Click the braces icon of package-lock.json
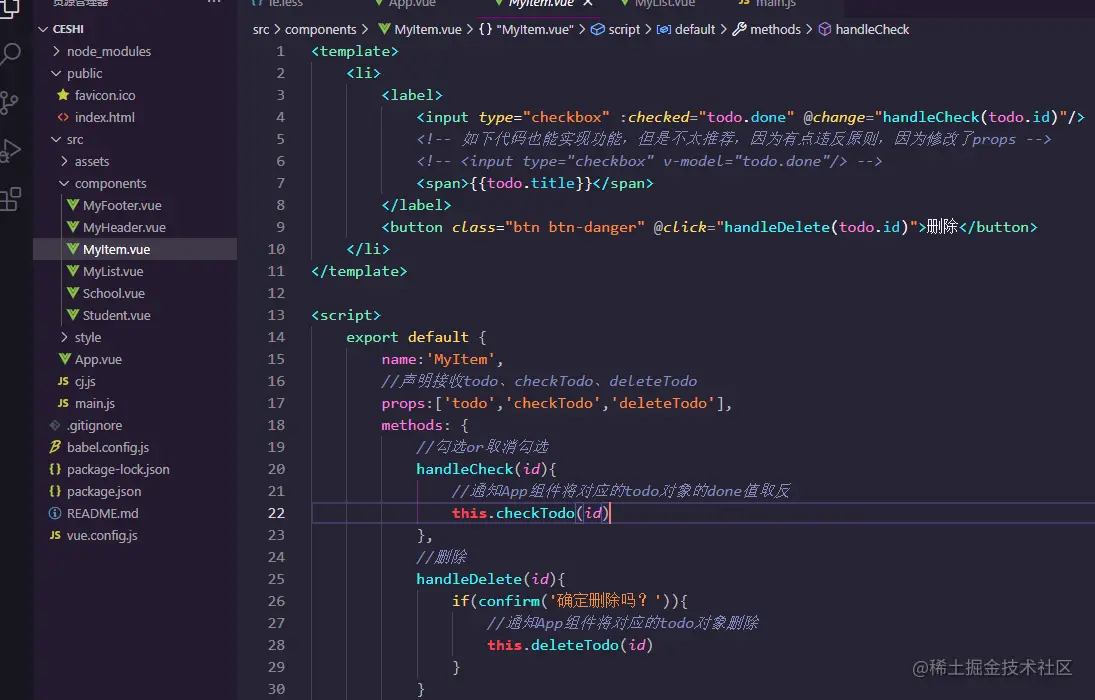 tap(55, 469)
